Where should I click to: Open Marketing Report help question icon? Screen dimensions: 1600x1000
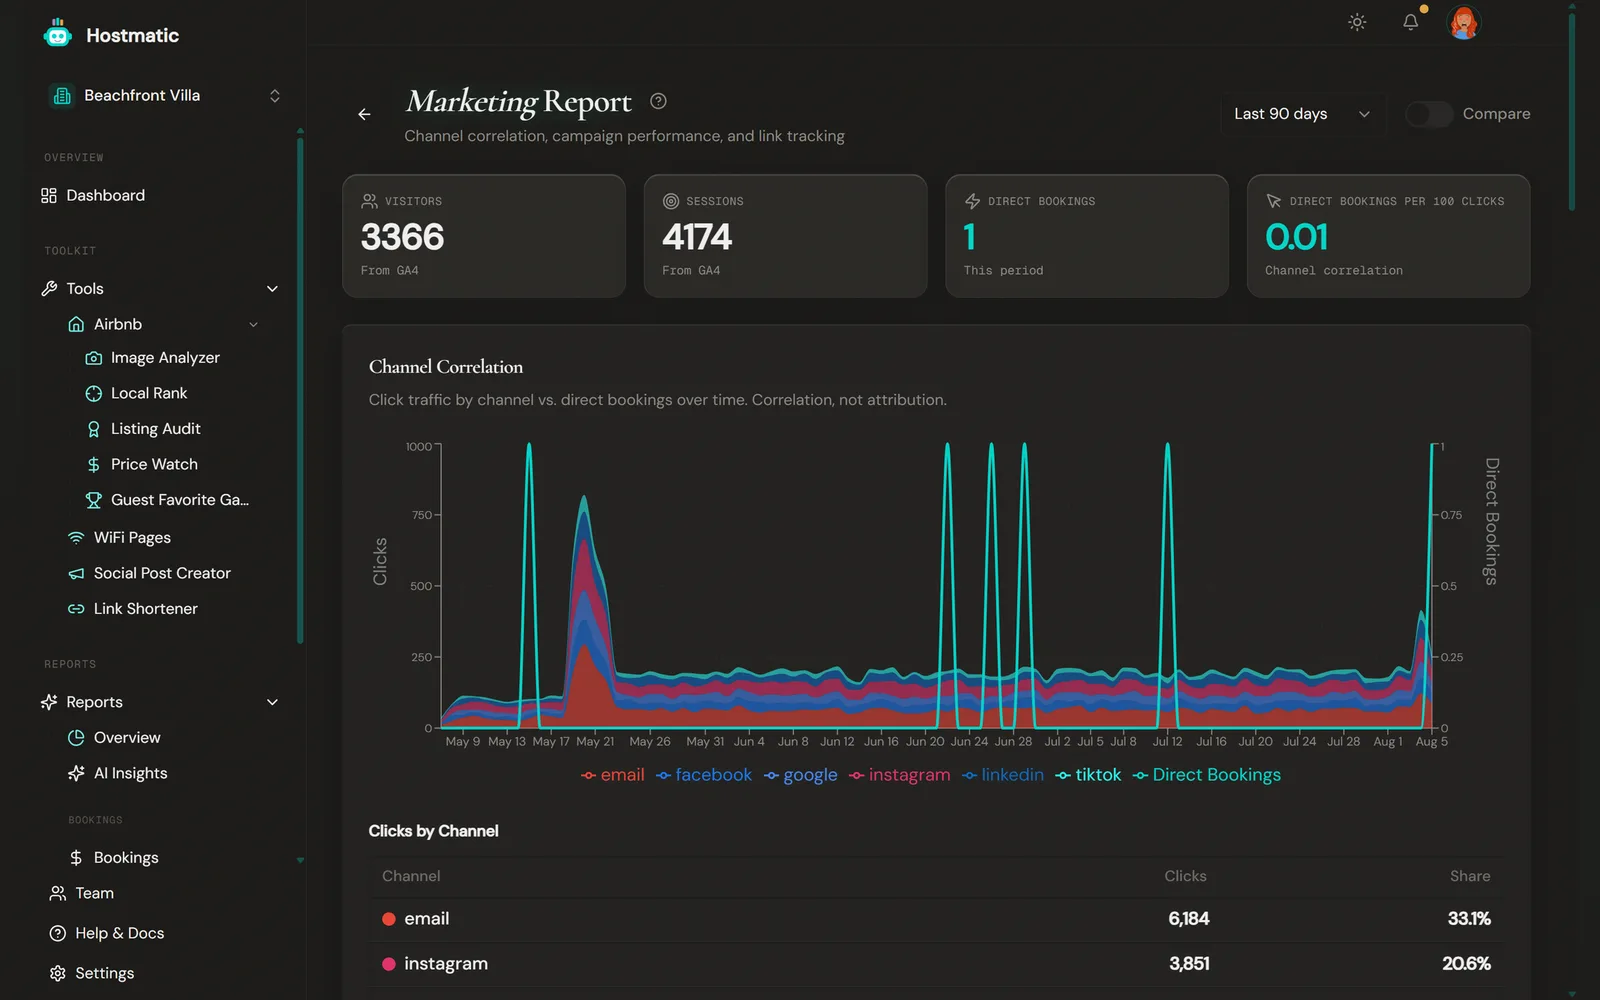tap(658, 101)
